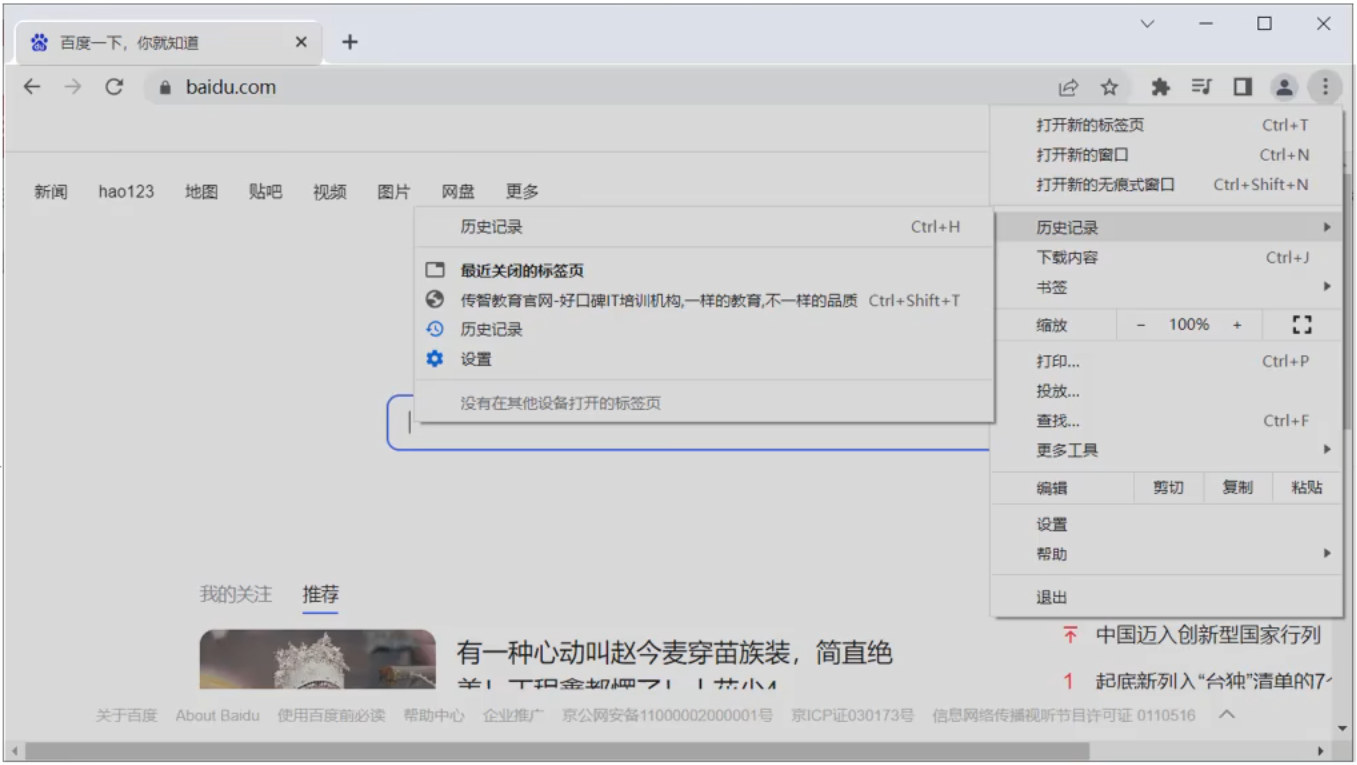
Task: Click the fullscreen icon in zoom row
Action: 1301,325
